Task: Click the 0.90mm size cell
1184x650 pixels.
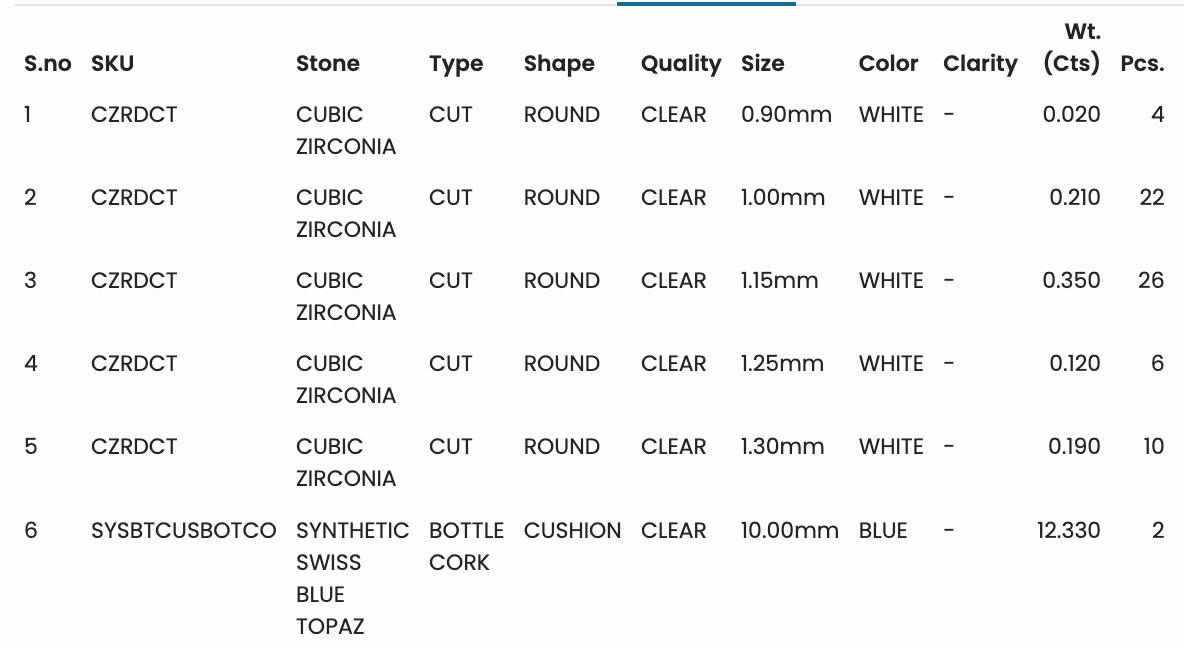Action: point(786,115)
